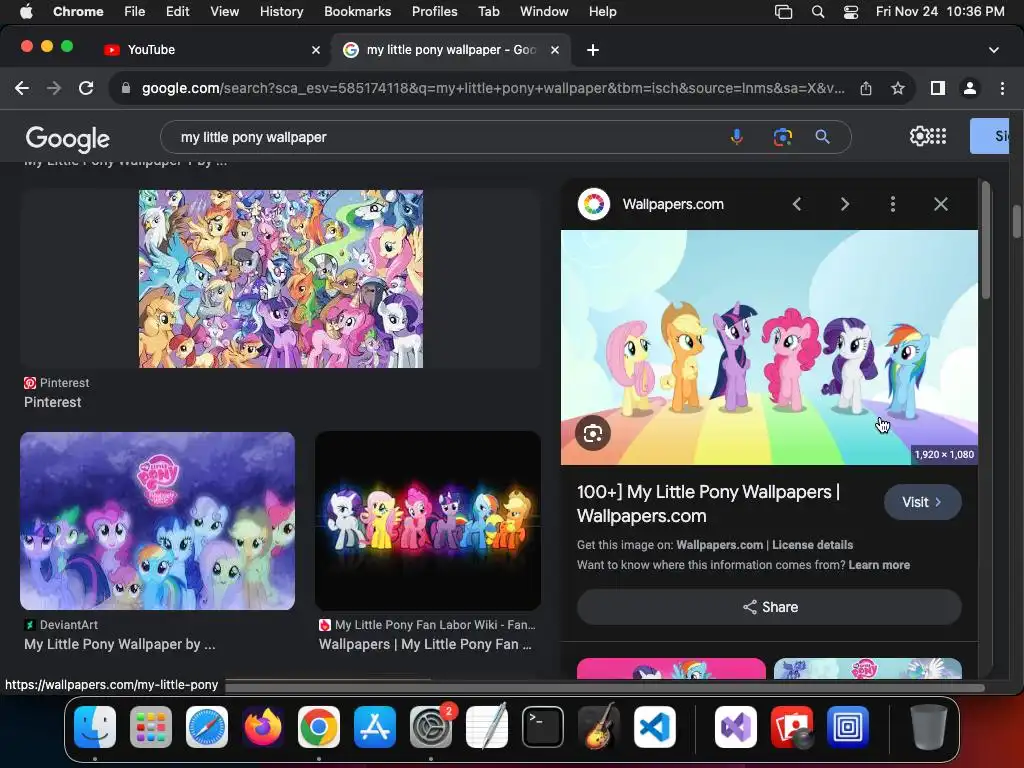Open Launchpad from the Dock
The width and height of the screenshot is (1024, 768).
151,727
